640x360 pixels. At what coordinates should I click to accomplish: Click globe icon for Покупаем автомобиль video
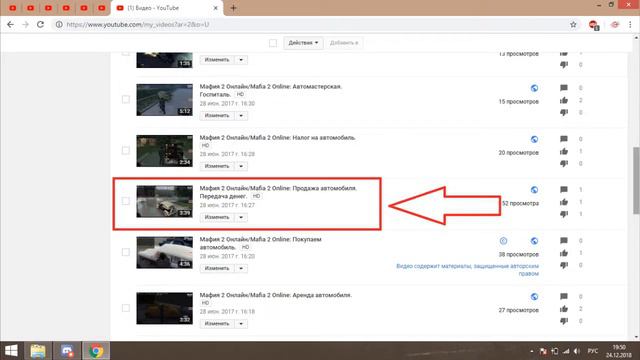click(x=534, y=241)
